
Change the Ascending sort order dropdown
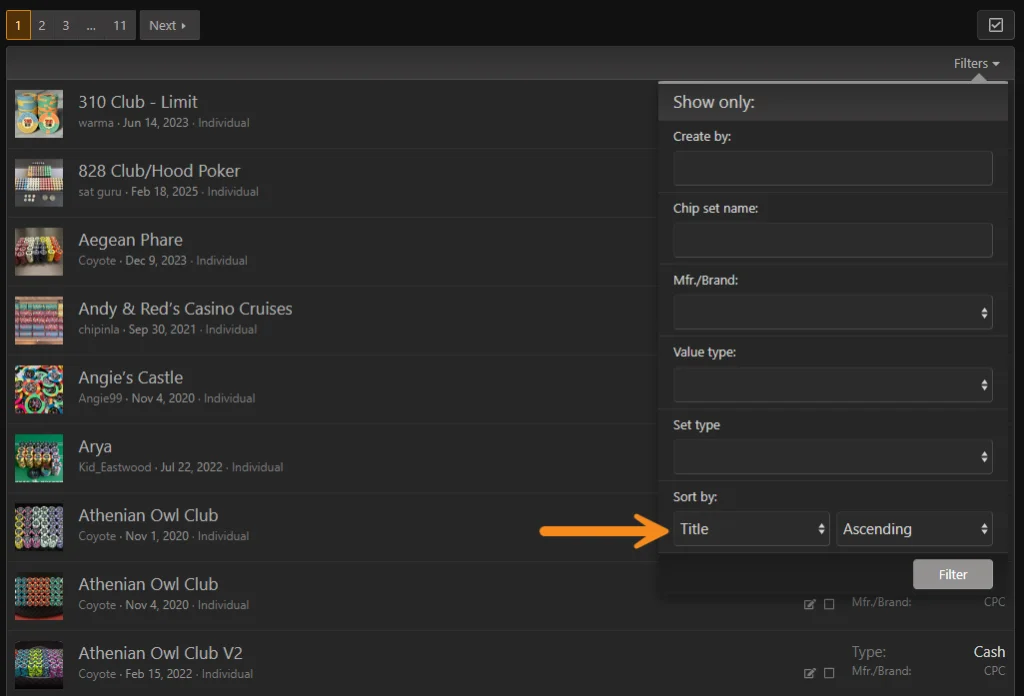pyautogui.click(x=914, y=529)
